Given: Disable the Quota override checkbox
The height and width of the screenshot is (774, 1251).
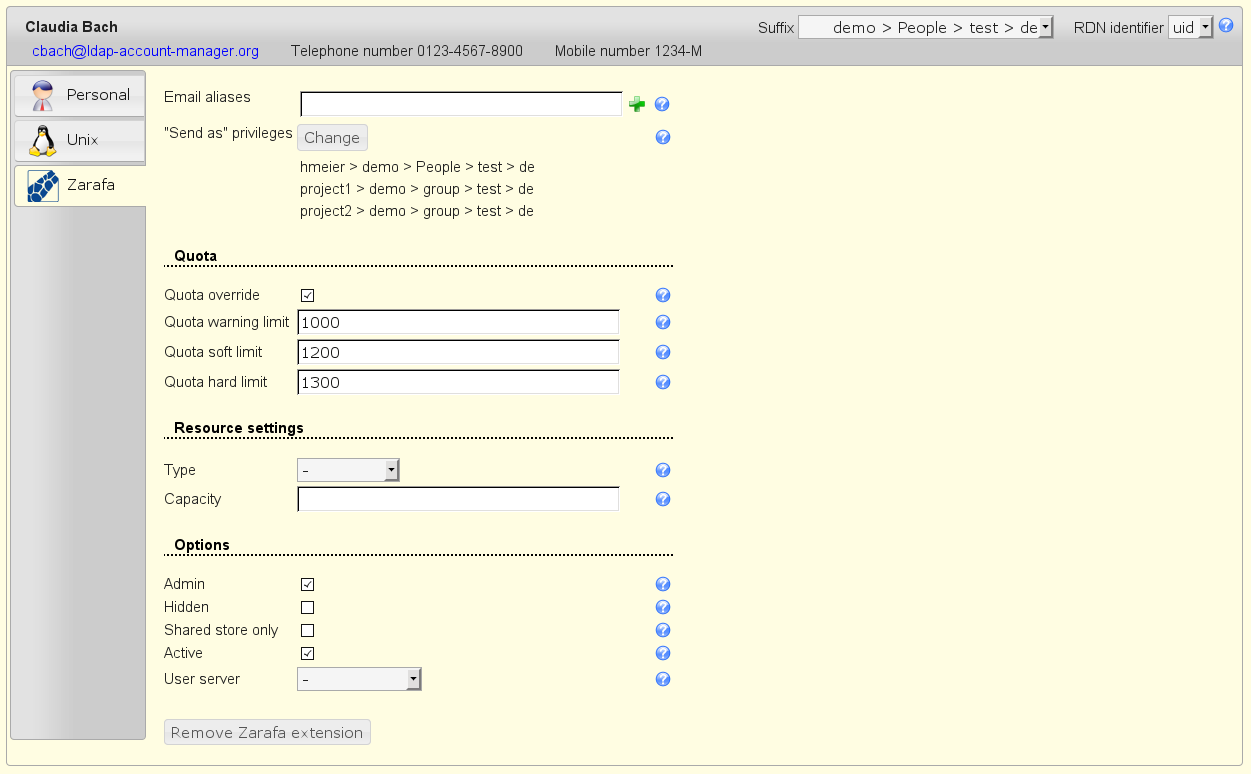Looking at the screenshot, I should (x=308, y=295).
